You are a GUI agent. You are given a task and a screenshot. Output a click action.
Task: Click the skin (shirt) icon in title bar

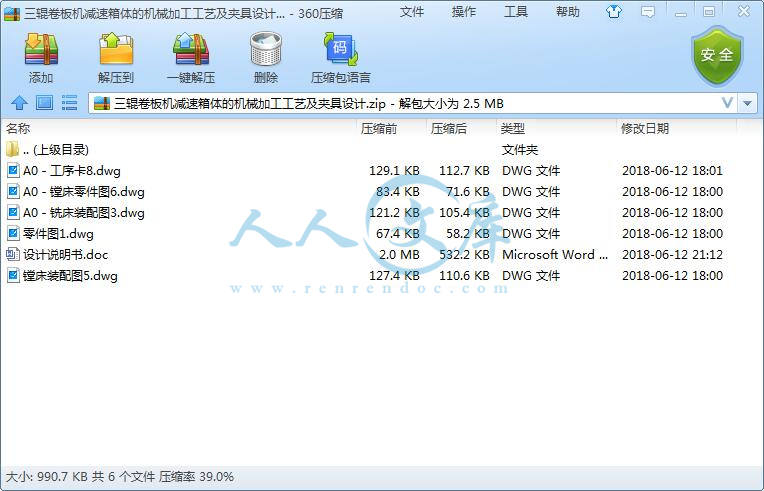coord(613,12)
